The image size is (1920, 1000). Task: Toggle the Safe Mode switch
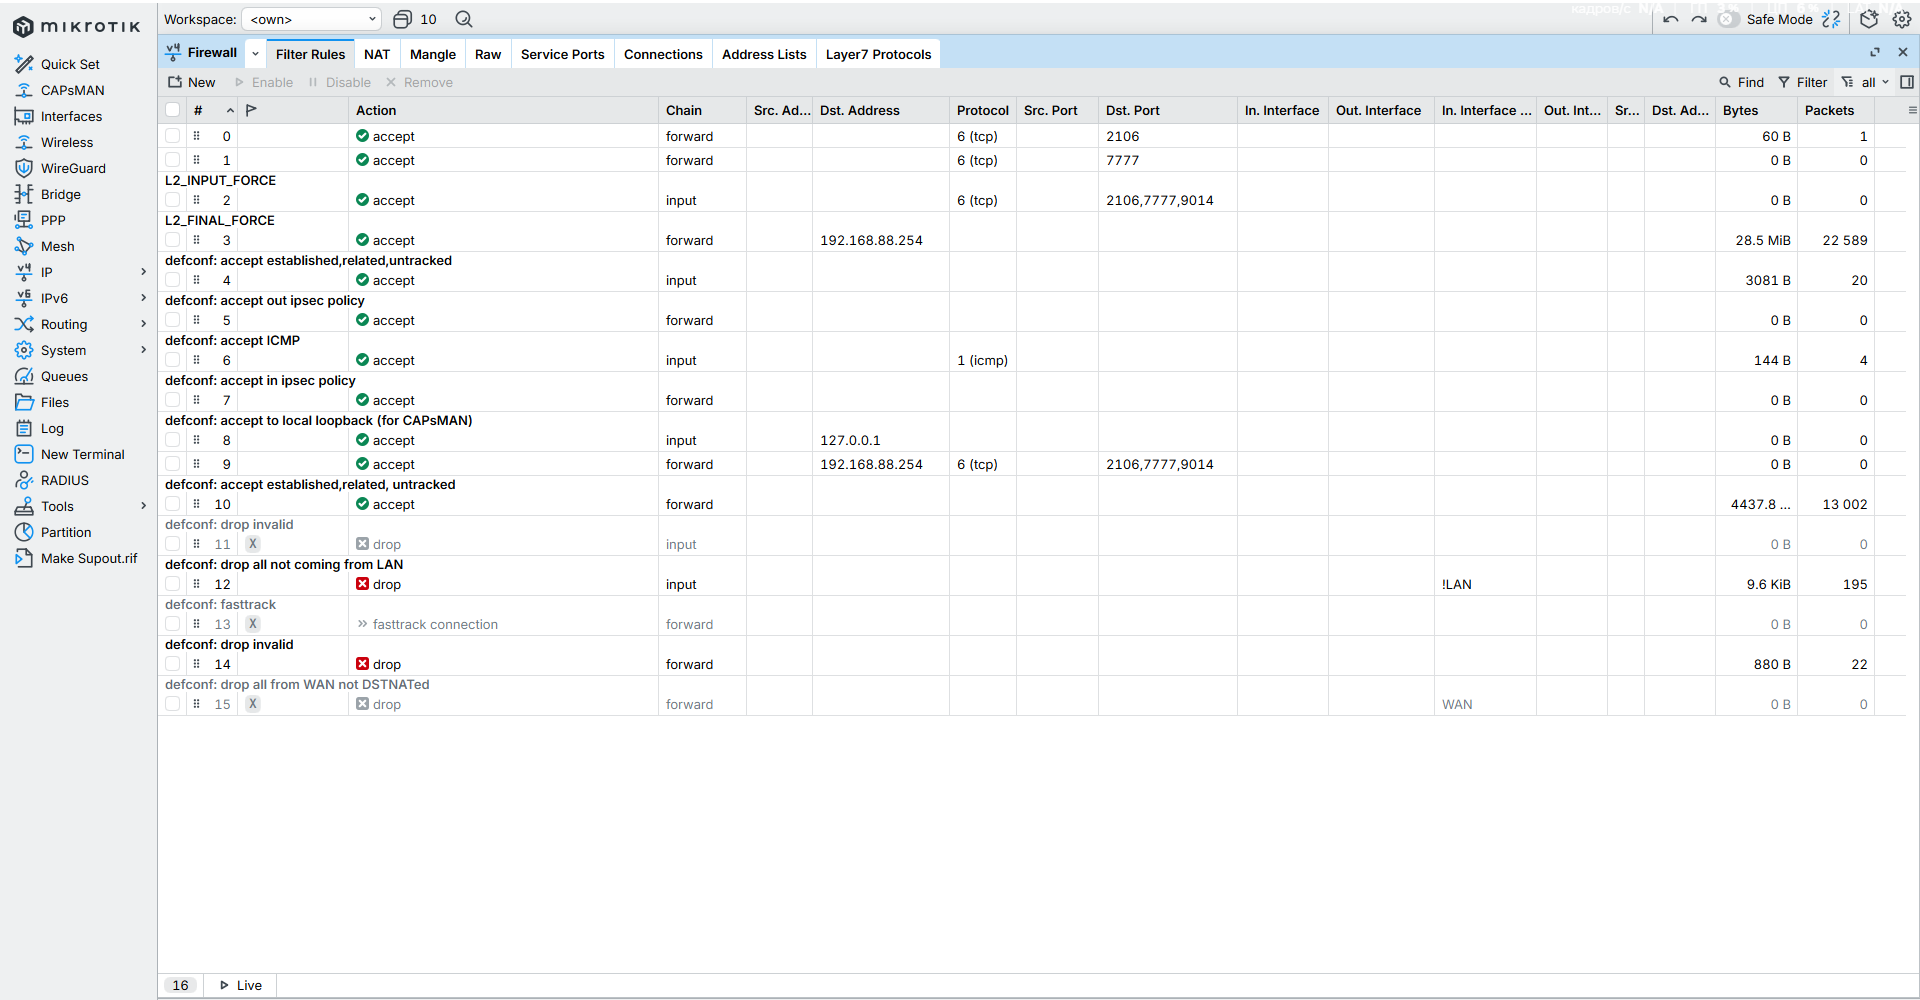coord(1727,19)
